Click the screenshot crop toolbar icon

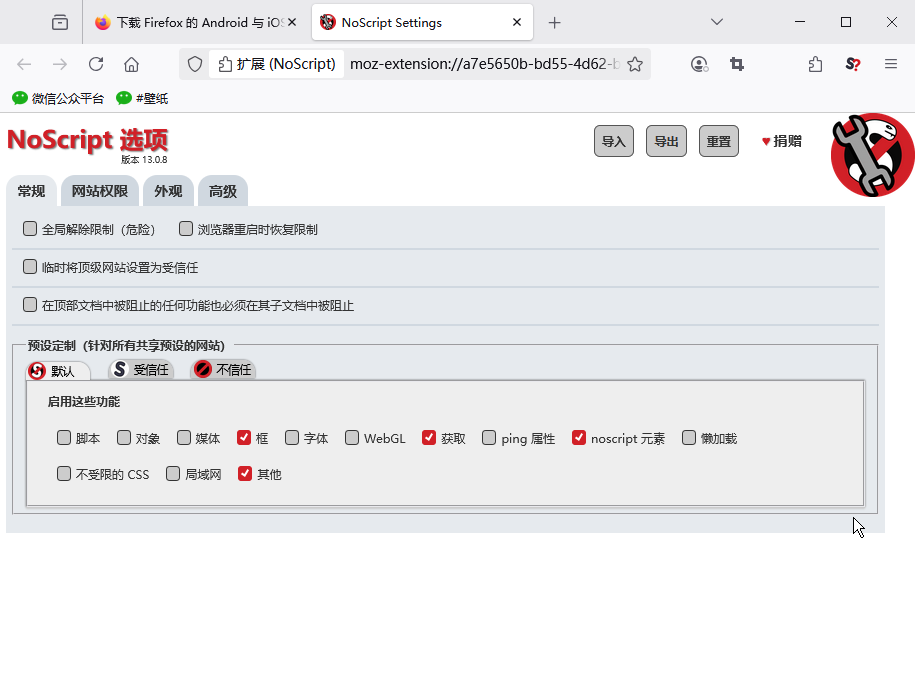click(x=737, y=64)
